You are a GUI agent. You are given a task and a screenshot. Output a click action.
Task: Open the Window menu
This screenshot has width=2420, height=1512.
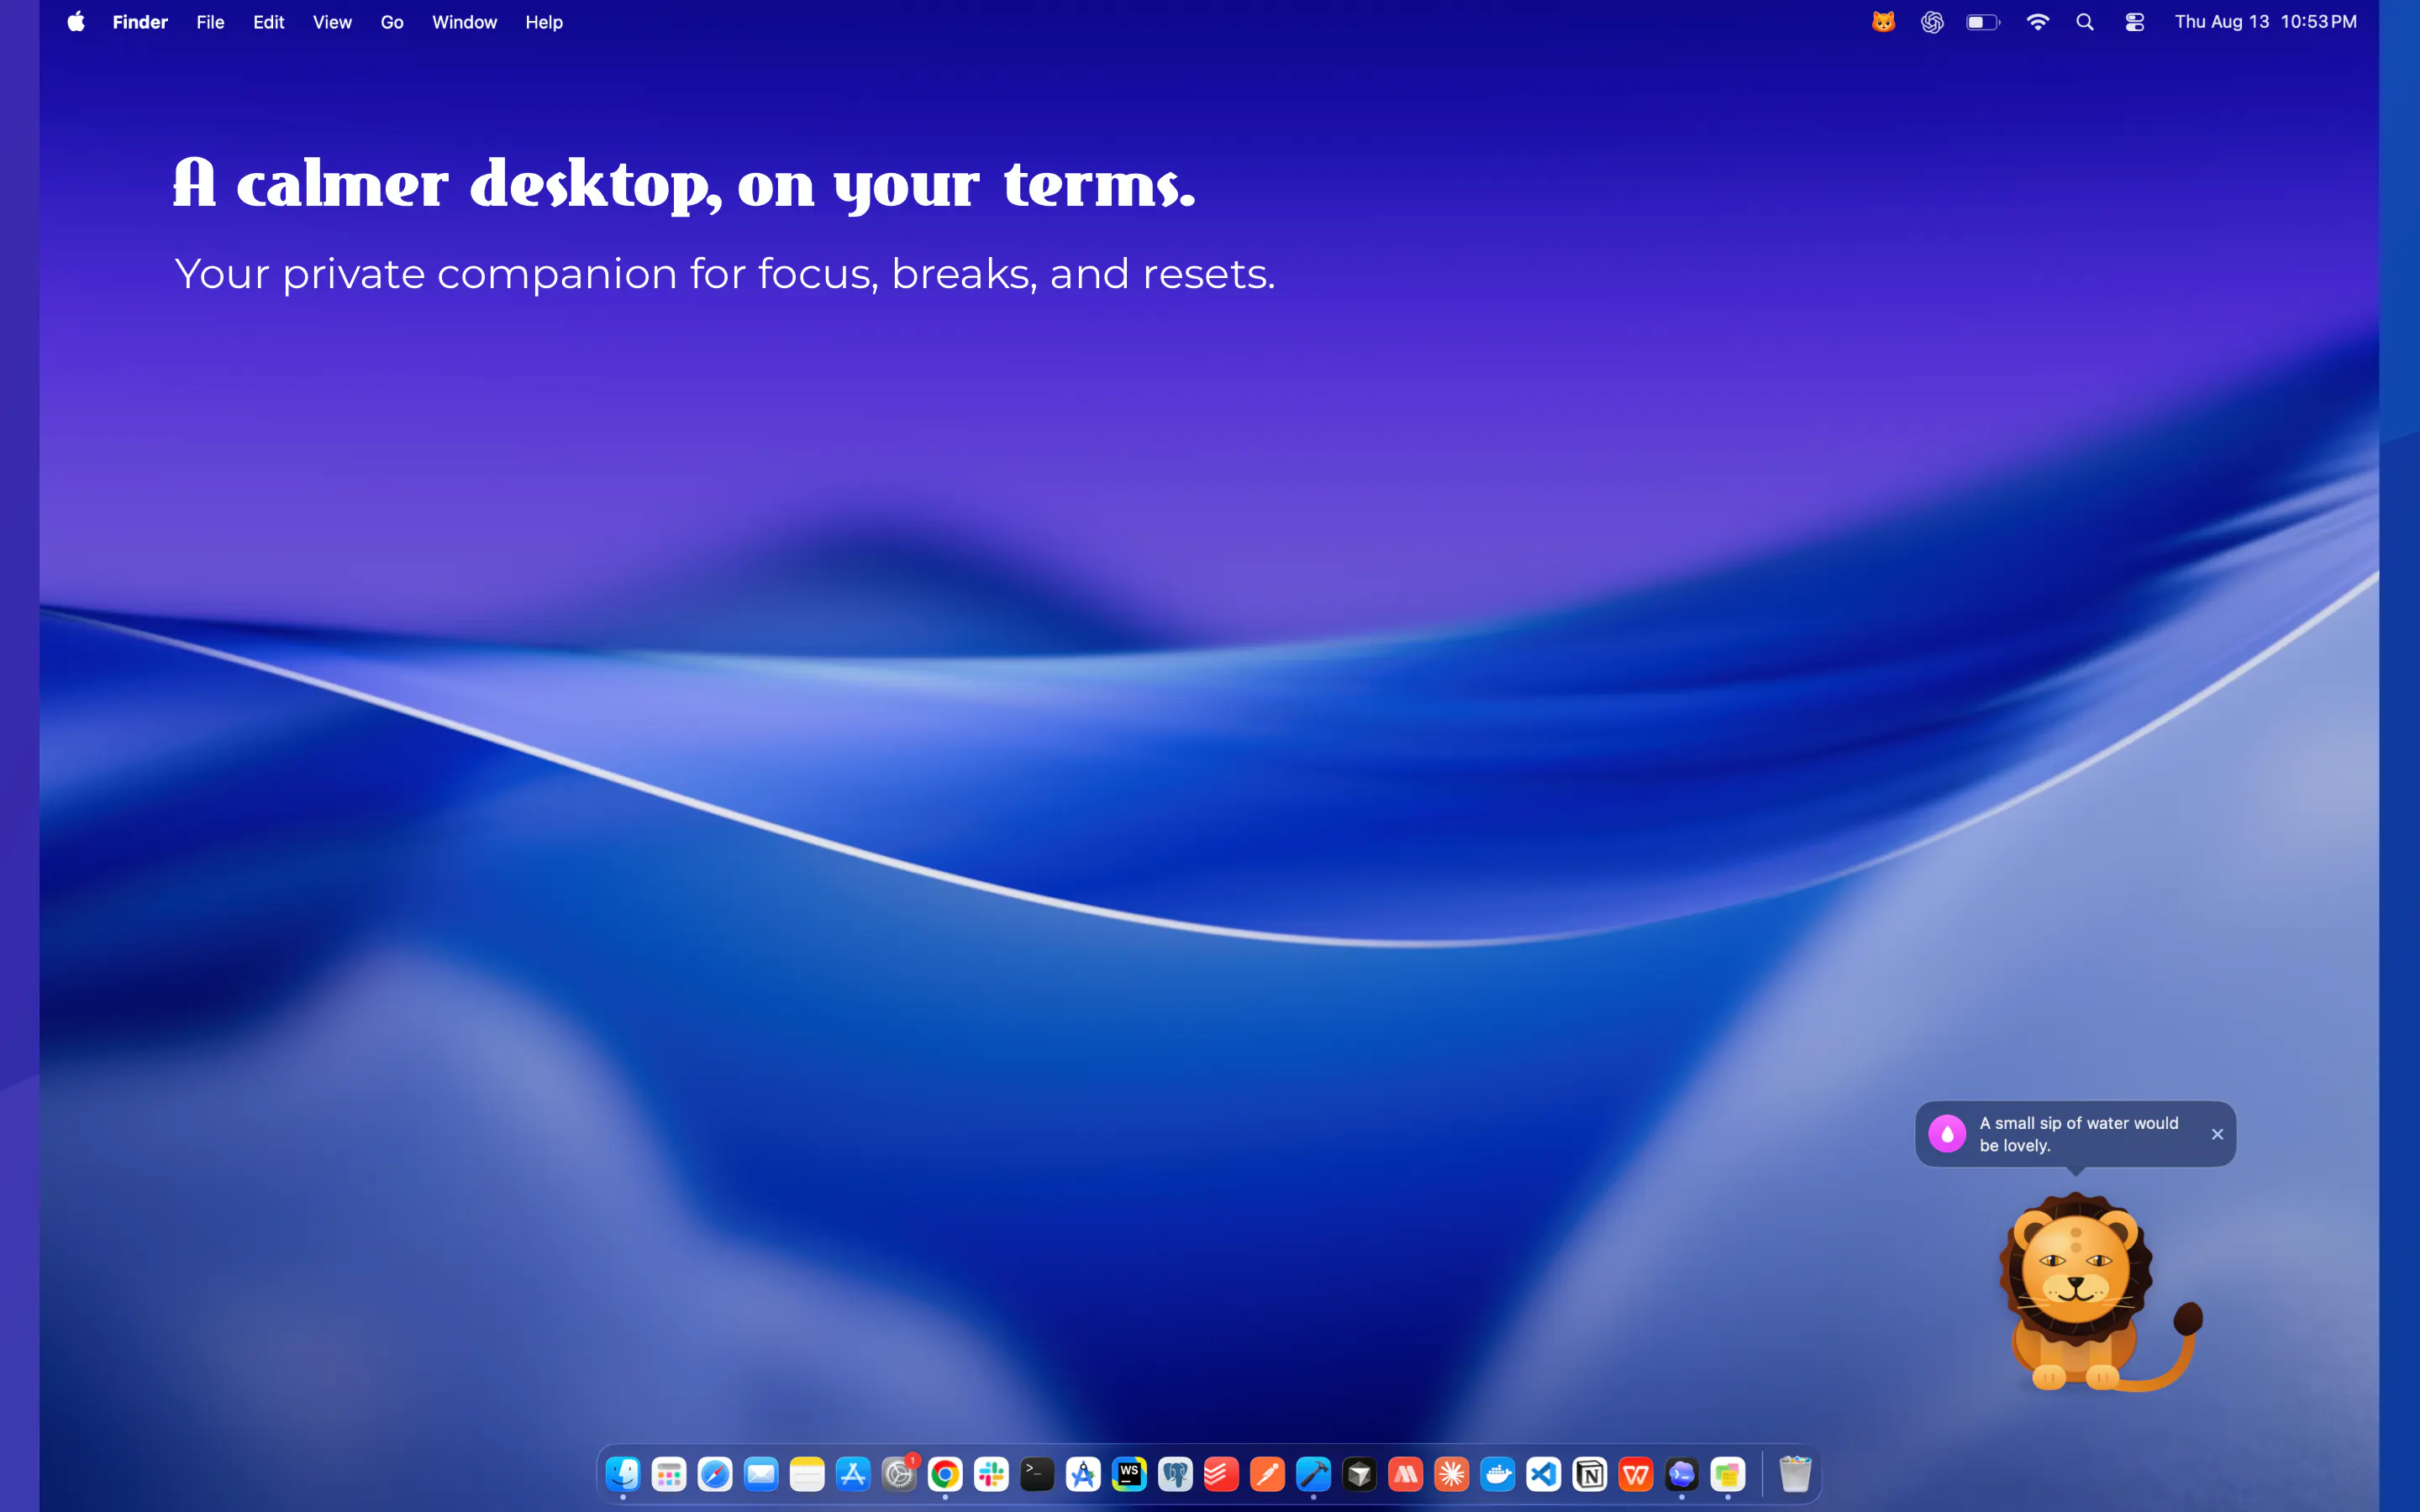(464, 22)
